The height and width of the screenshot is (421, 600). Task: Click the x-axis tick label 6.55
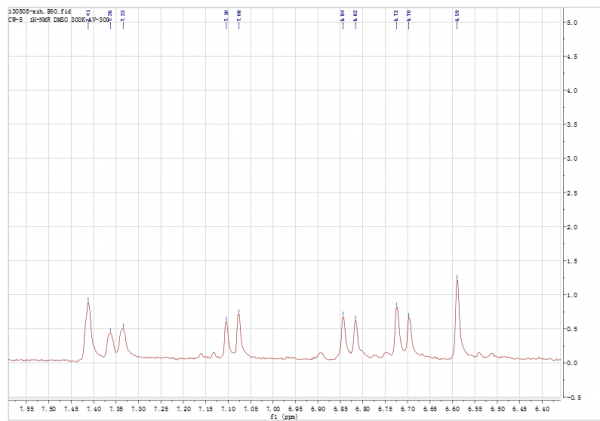[x=475, y=409]
